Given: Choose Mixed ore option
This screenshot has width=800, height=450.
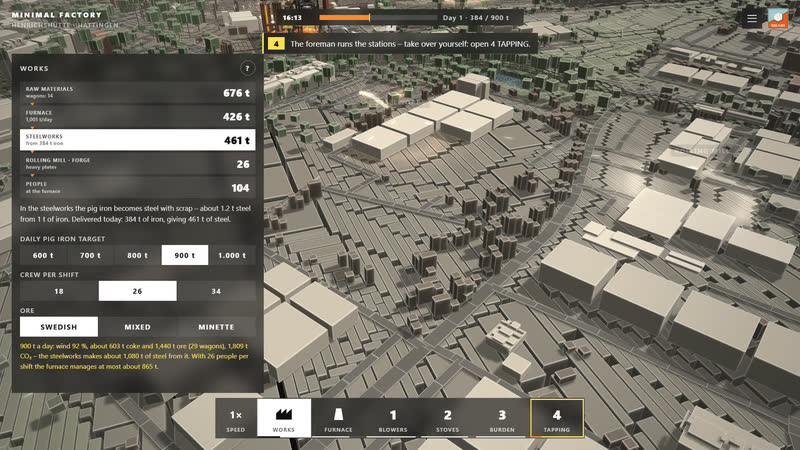Looking at the screenshot, I should click(138, 327).
